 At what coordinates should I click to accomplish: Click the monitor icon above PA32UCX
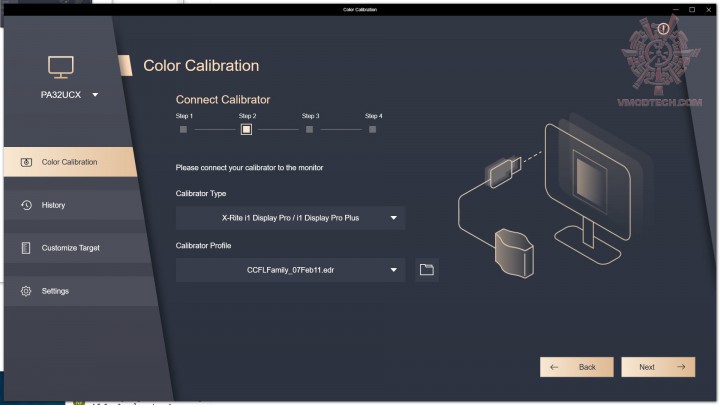61,67
